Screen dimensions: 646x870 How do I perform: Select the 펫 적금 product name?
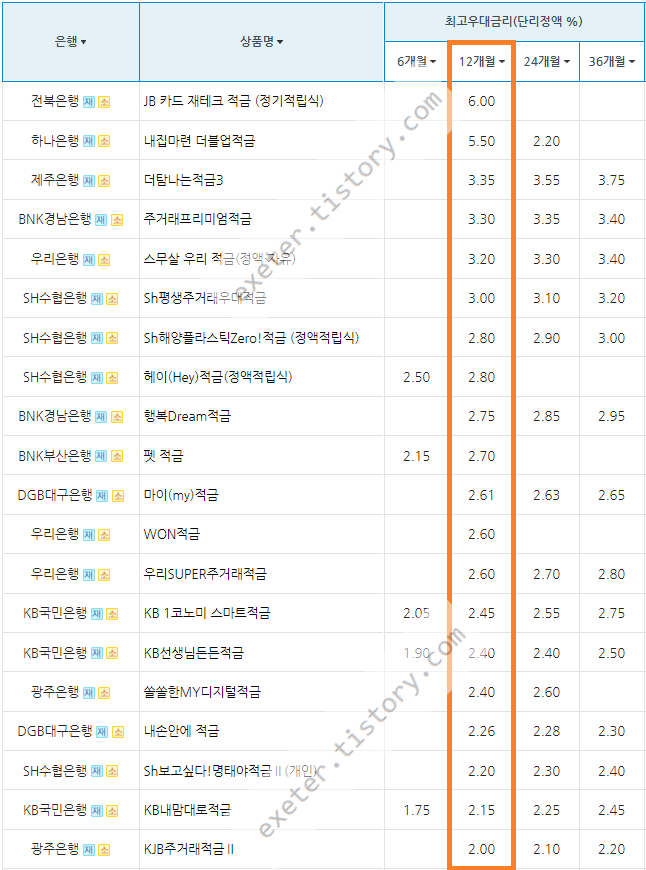coord(163,456)
